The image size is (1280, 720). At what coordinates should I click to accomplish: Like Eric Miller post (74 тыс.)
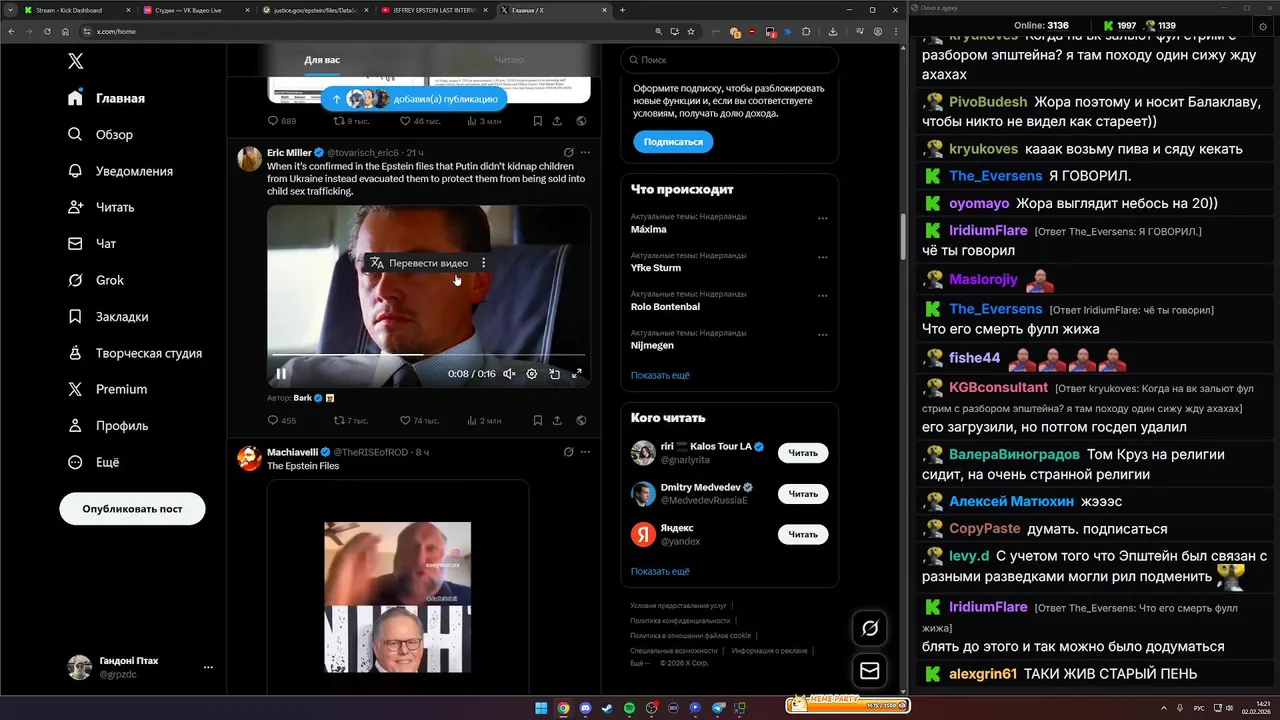click(x=419, y=421)
